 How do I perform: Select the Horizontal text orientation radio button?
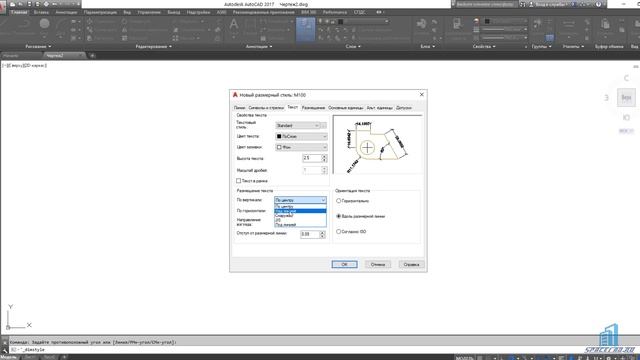coord(338,201)
